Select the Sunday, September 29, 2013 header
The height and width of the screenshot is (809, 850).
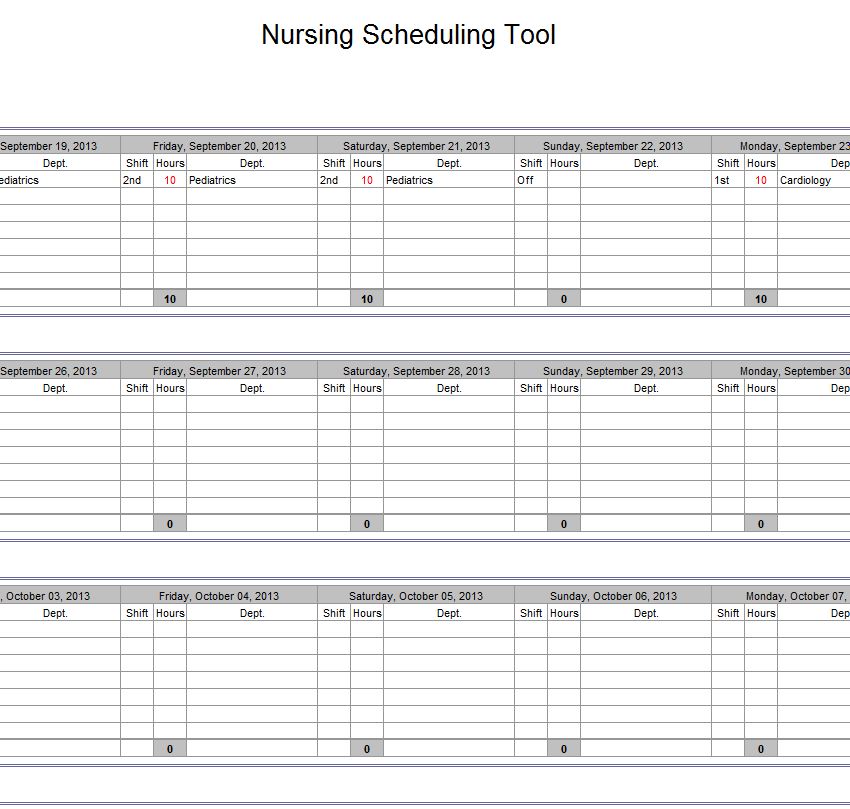613,371
